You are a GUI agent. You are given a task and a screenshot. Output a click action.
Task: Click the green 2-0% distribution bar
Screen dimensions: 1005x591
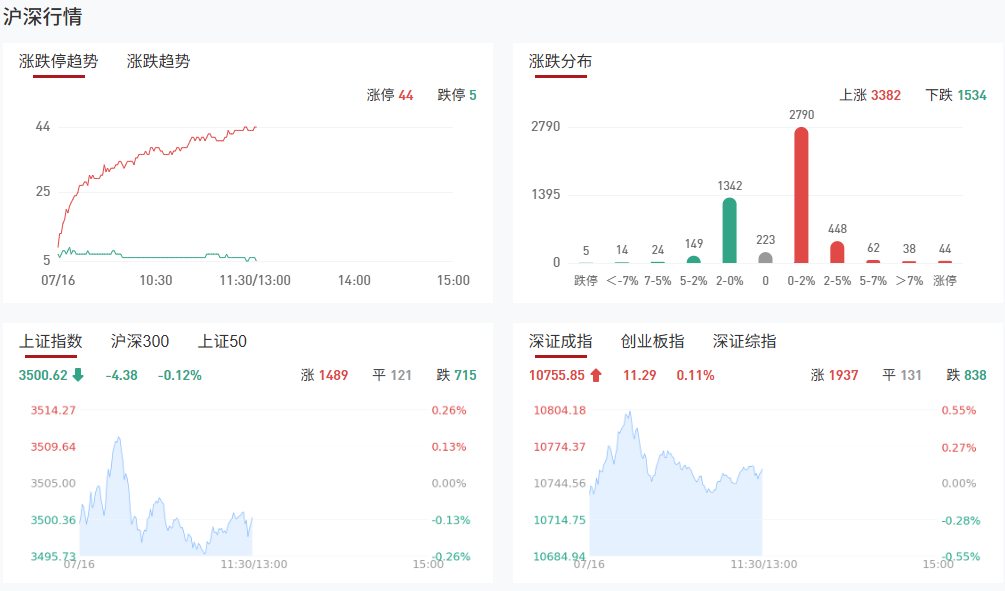pyautogui.click(x=729, y=230)
